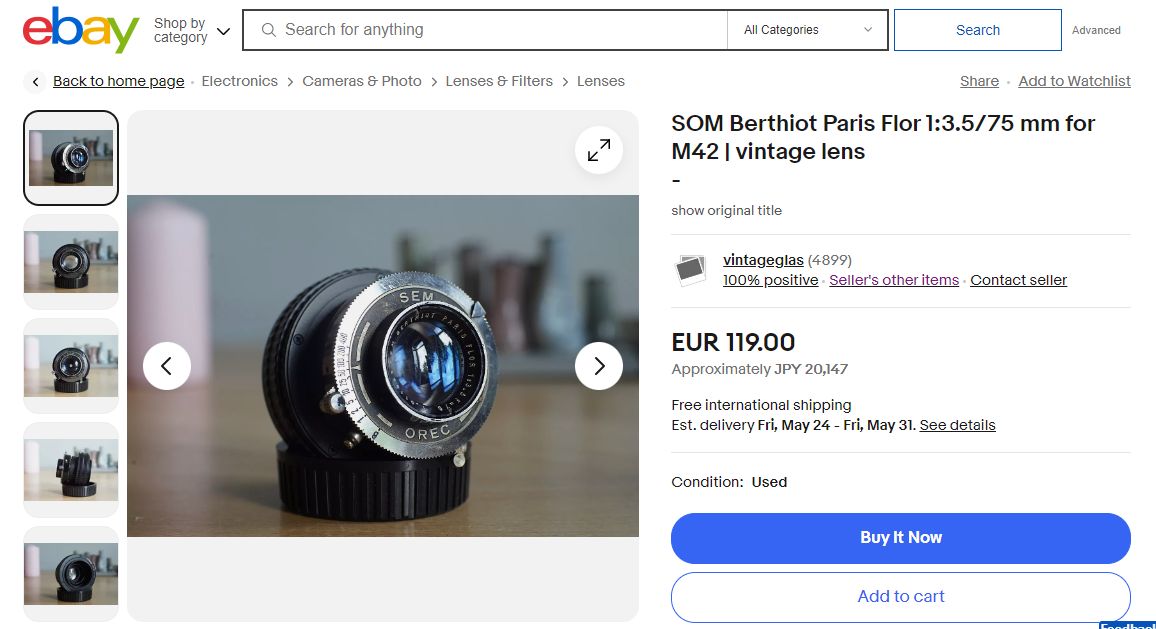Select the fourth thumbnail showing the lens side view
Viewport: 1156px width, 629px height.
pyautogui.click(x=71, y=470)
